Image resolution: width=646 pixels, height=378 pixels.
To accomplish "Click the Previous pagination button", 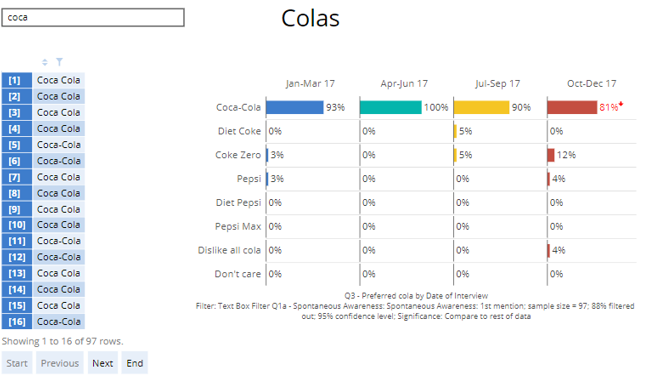I will (x=60, y=363).
